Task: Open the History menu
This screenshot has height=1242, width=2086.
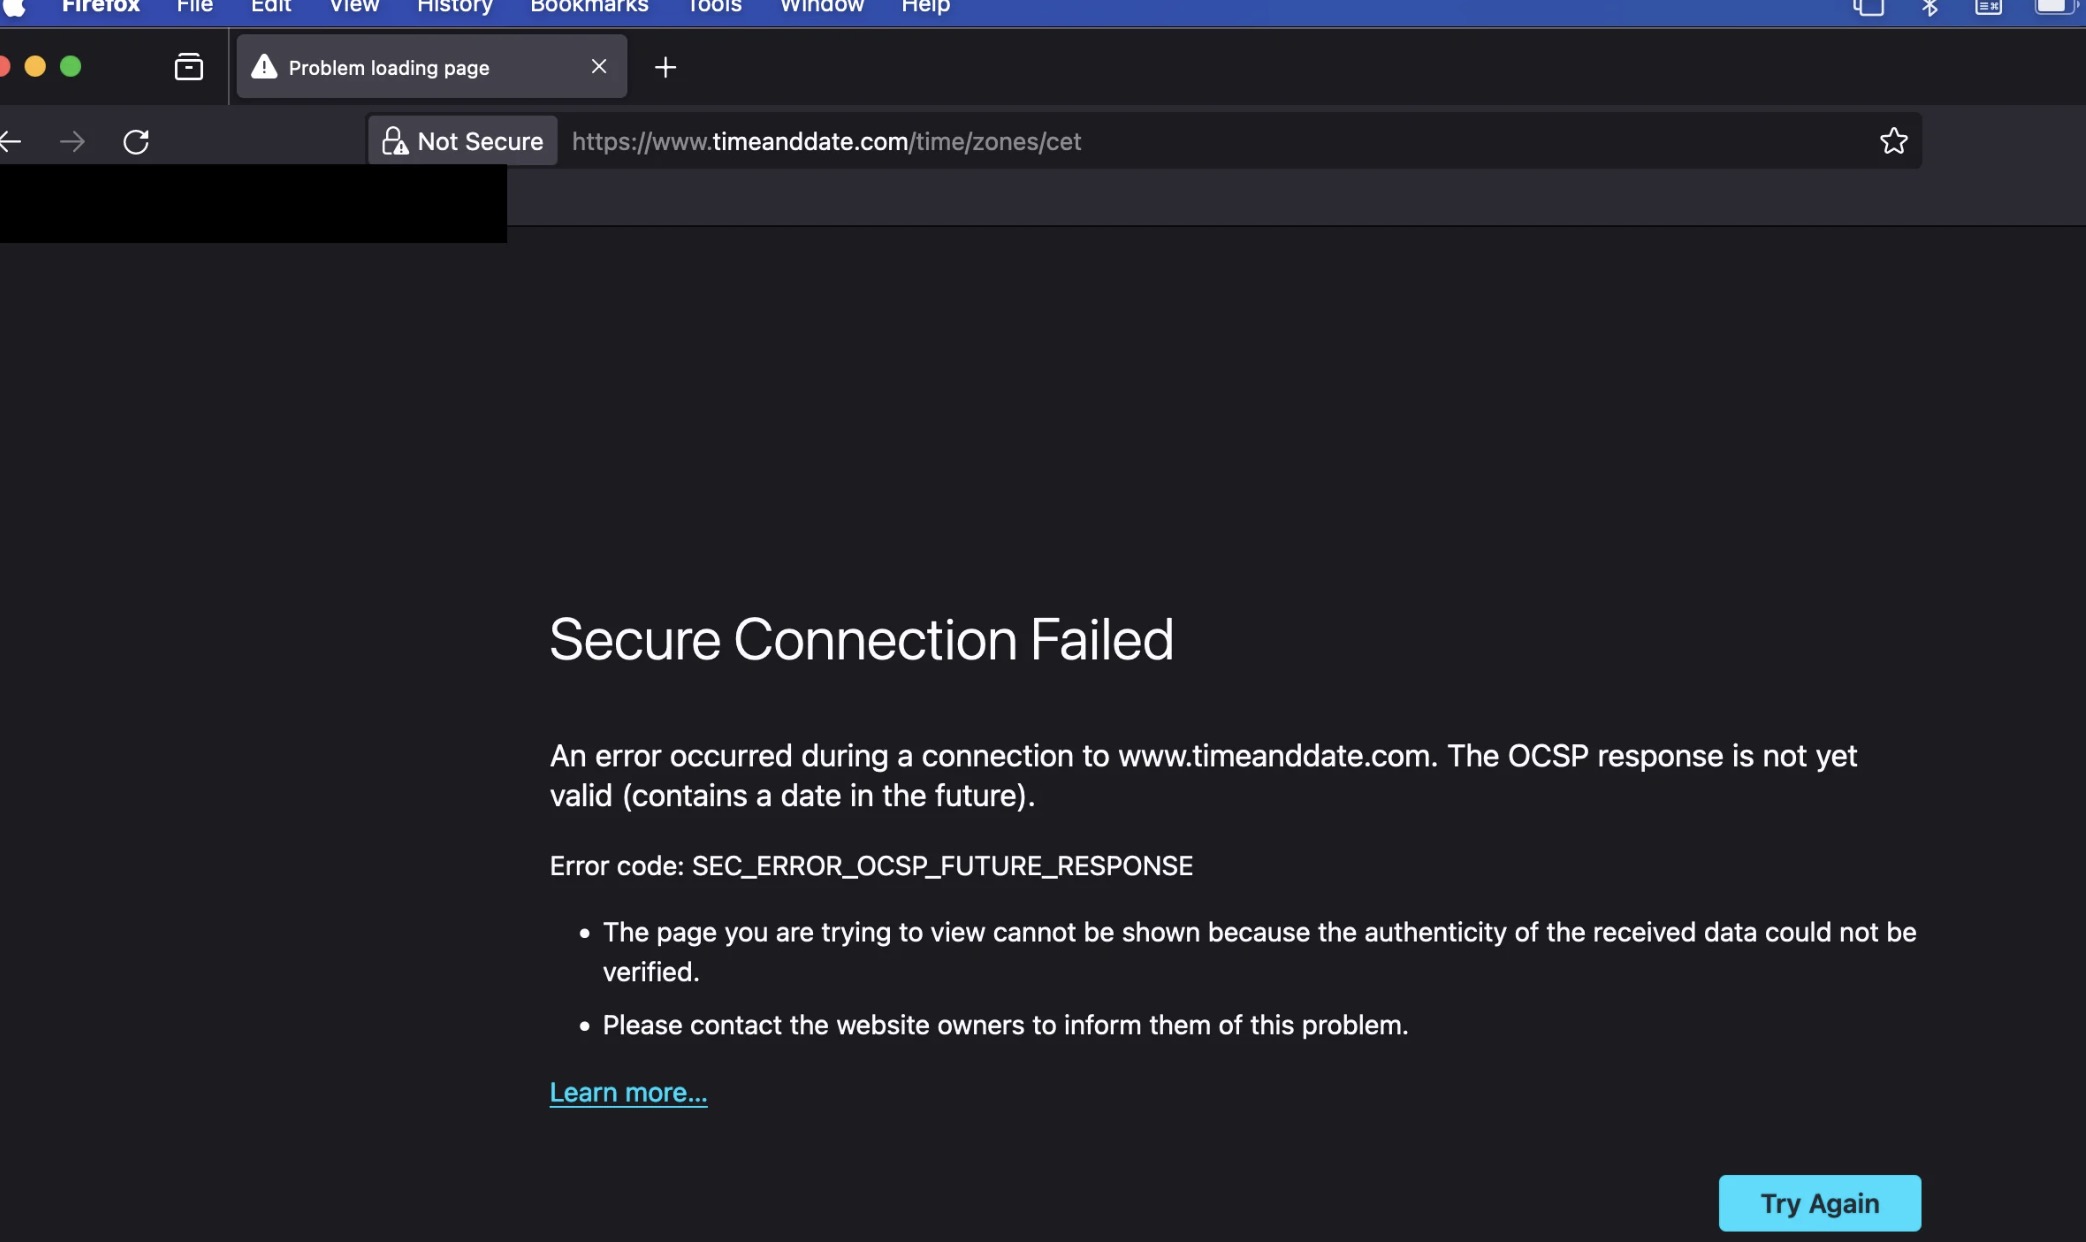Action: pos(454,7)
